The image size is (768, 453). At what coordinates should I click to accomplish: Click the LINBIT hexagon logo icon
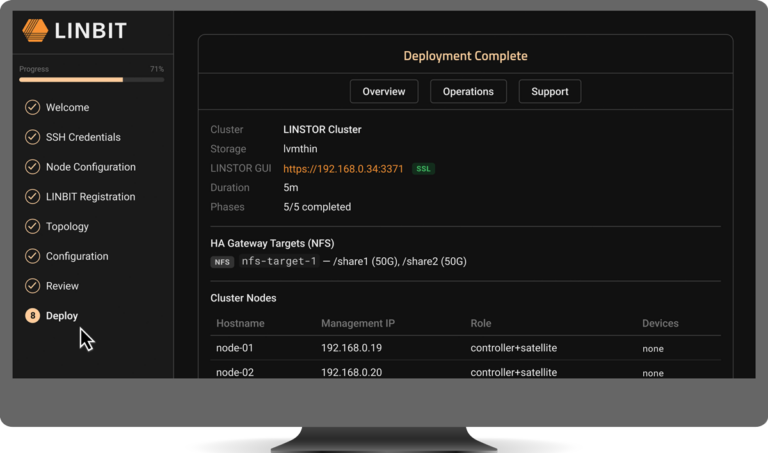pyautogui.click(x=35, y=30)
